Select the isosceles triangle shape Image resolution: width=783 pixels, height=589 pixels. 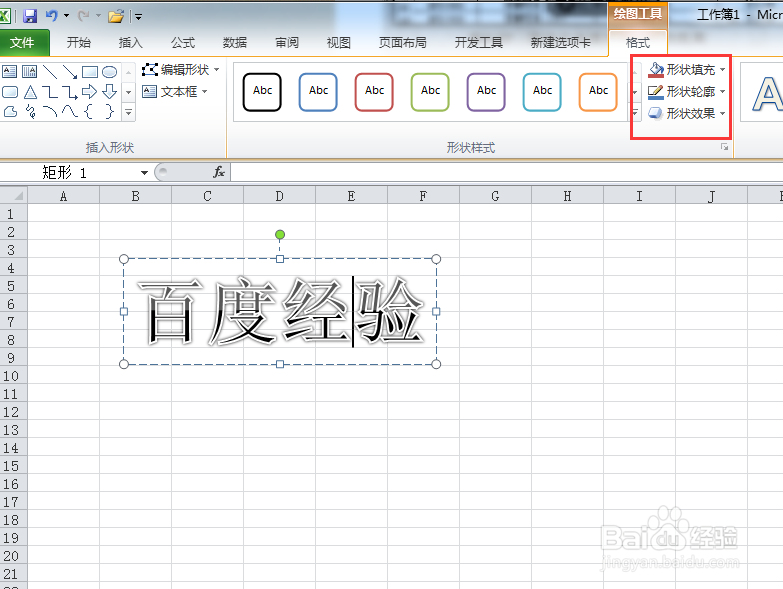(30, 92)
